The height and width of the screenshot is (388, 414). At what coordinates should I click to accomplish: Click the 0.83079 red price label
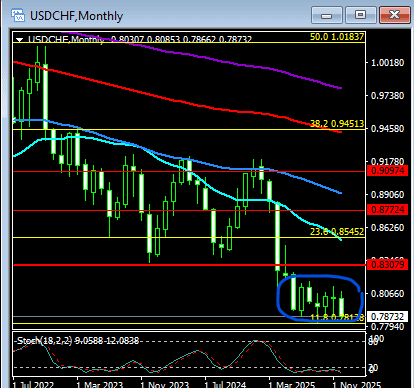click(387, 265)
